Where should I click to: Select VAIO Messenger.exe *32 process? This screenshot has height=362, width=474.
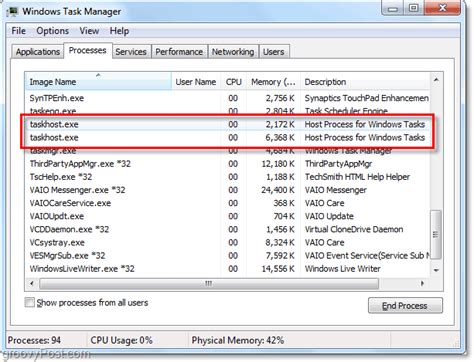click(227, 190)
